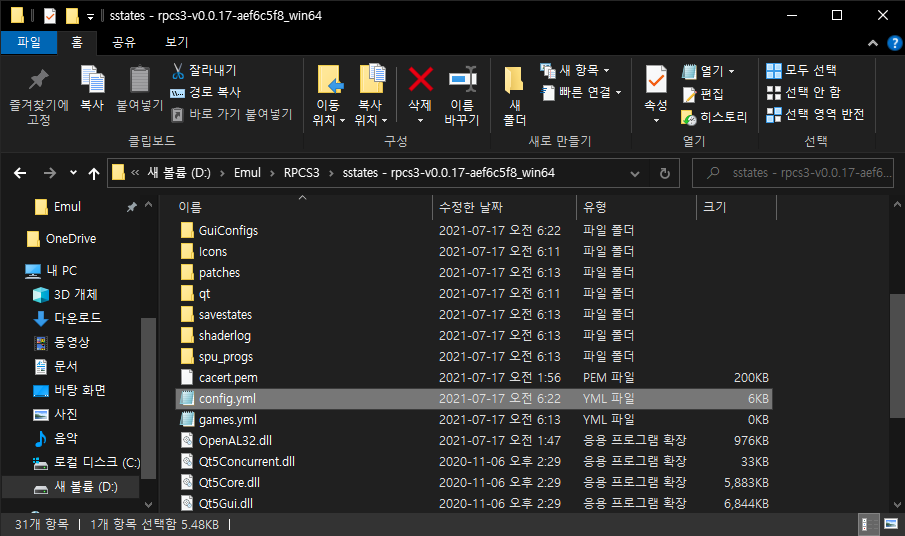Click RPCS3 in the address bar

pyautogui.click(x=301, y=173)
